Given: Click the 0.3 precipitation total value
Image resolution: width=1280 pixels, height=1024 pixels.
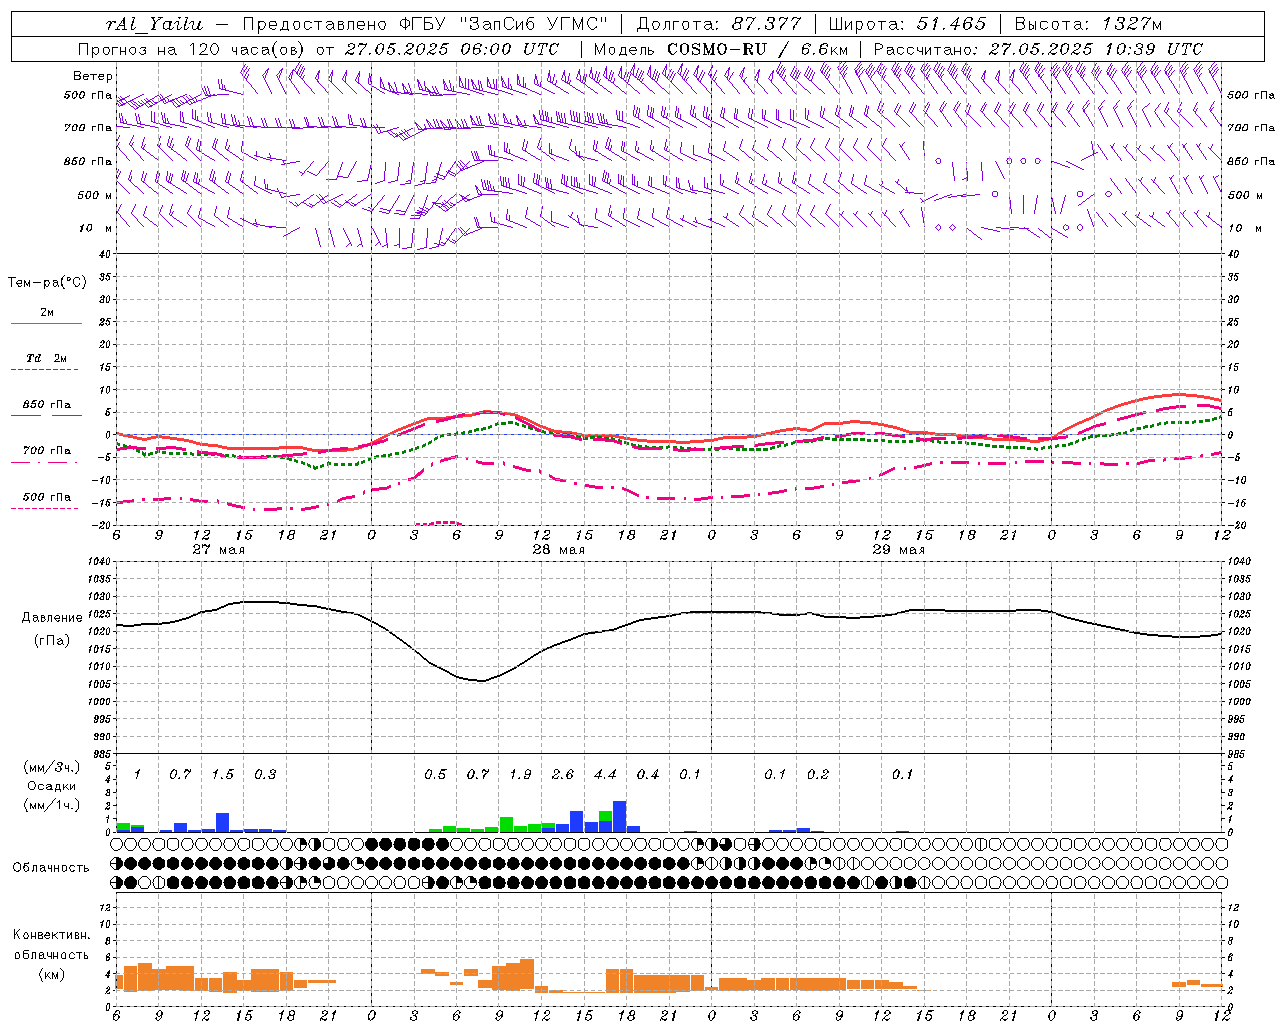Looking at the screenshot, I should [265, 775].
